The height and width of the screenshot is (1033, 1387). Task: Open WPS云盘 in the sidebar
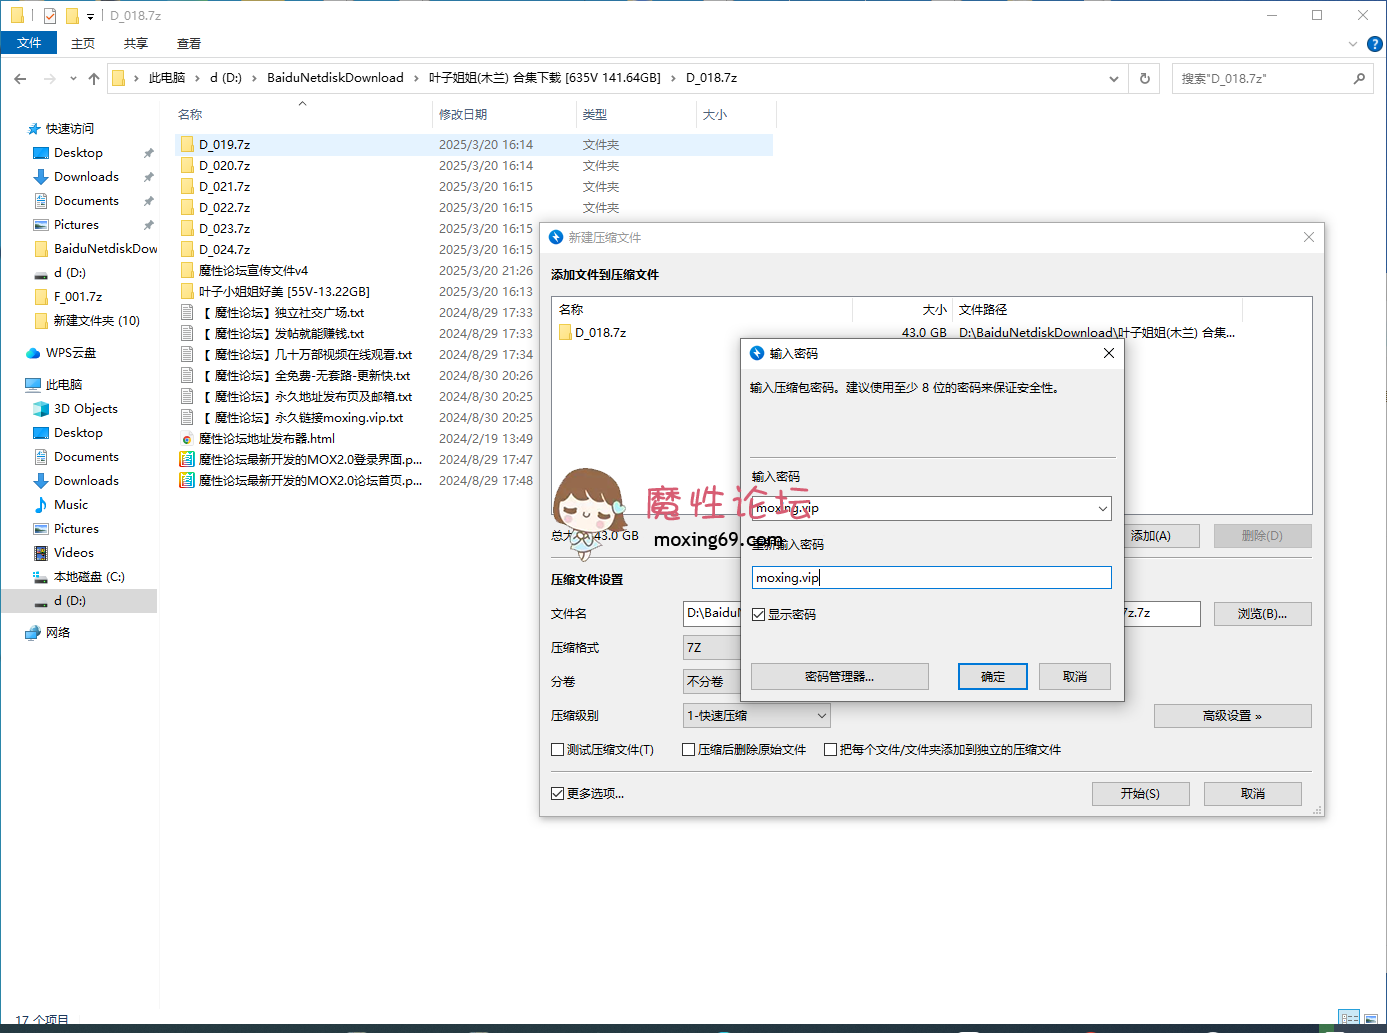pos(70,353)
